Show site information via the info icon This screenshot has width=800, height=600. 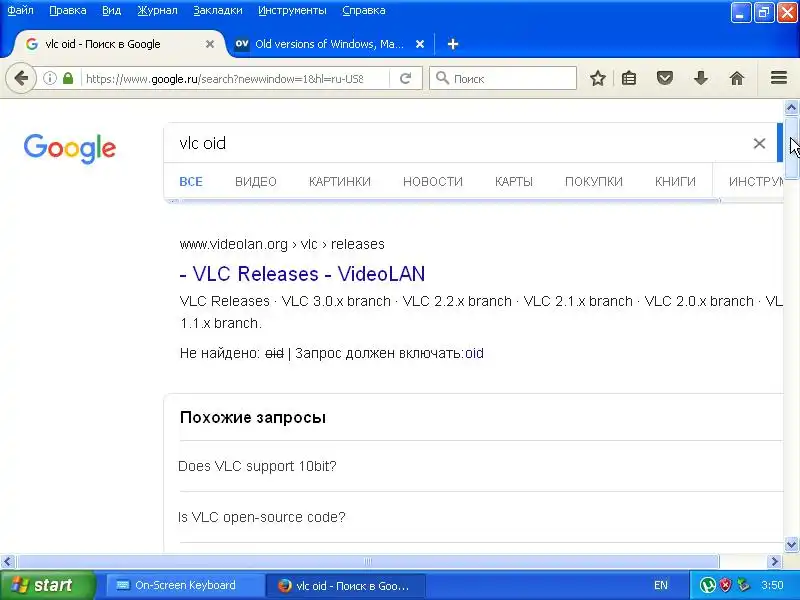[x=49, y=79]
